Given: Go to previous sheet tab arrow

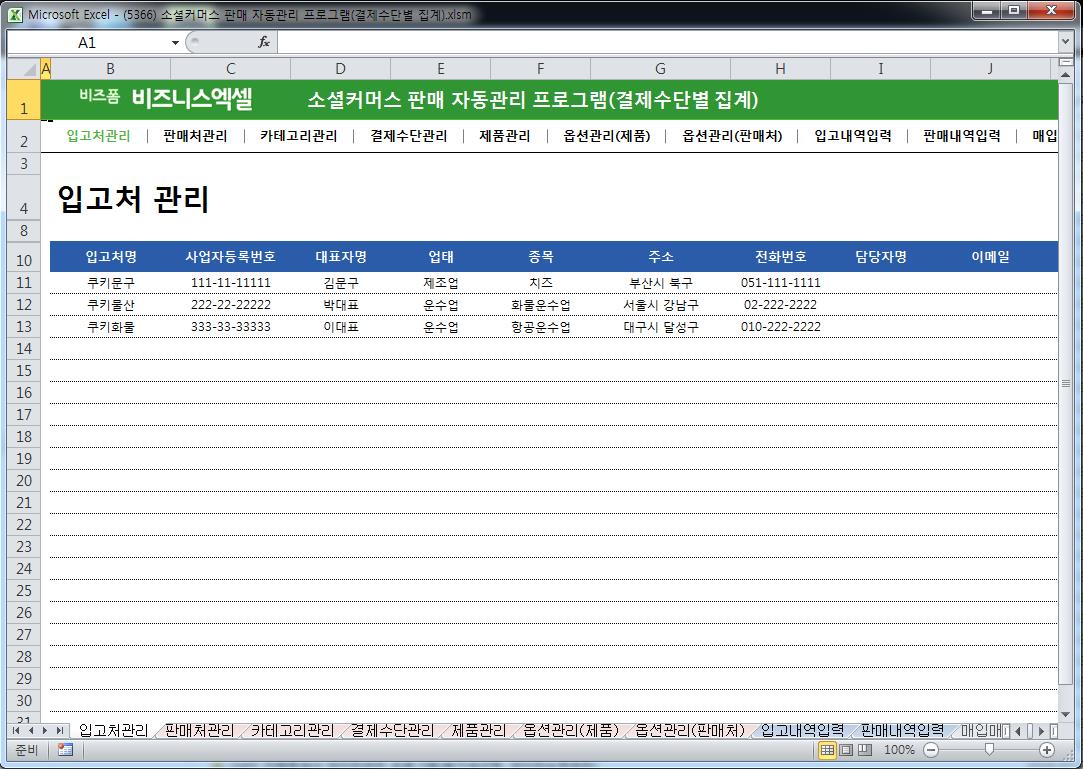Looking at the screenshot, I should 31,730.
